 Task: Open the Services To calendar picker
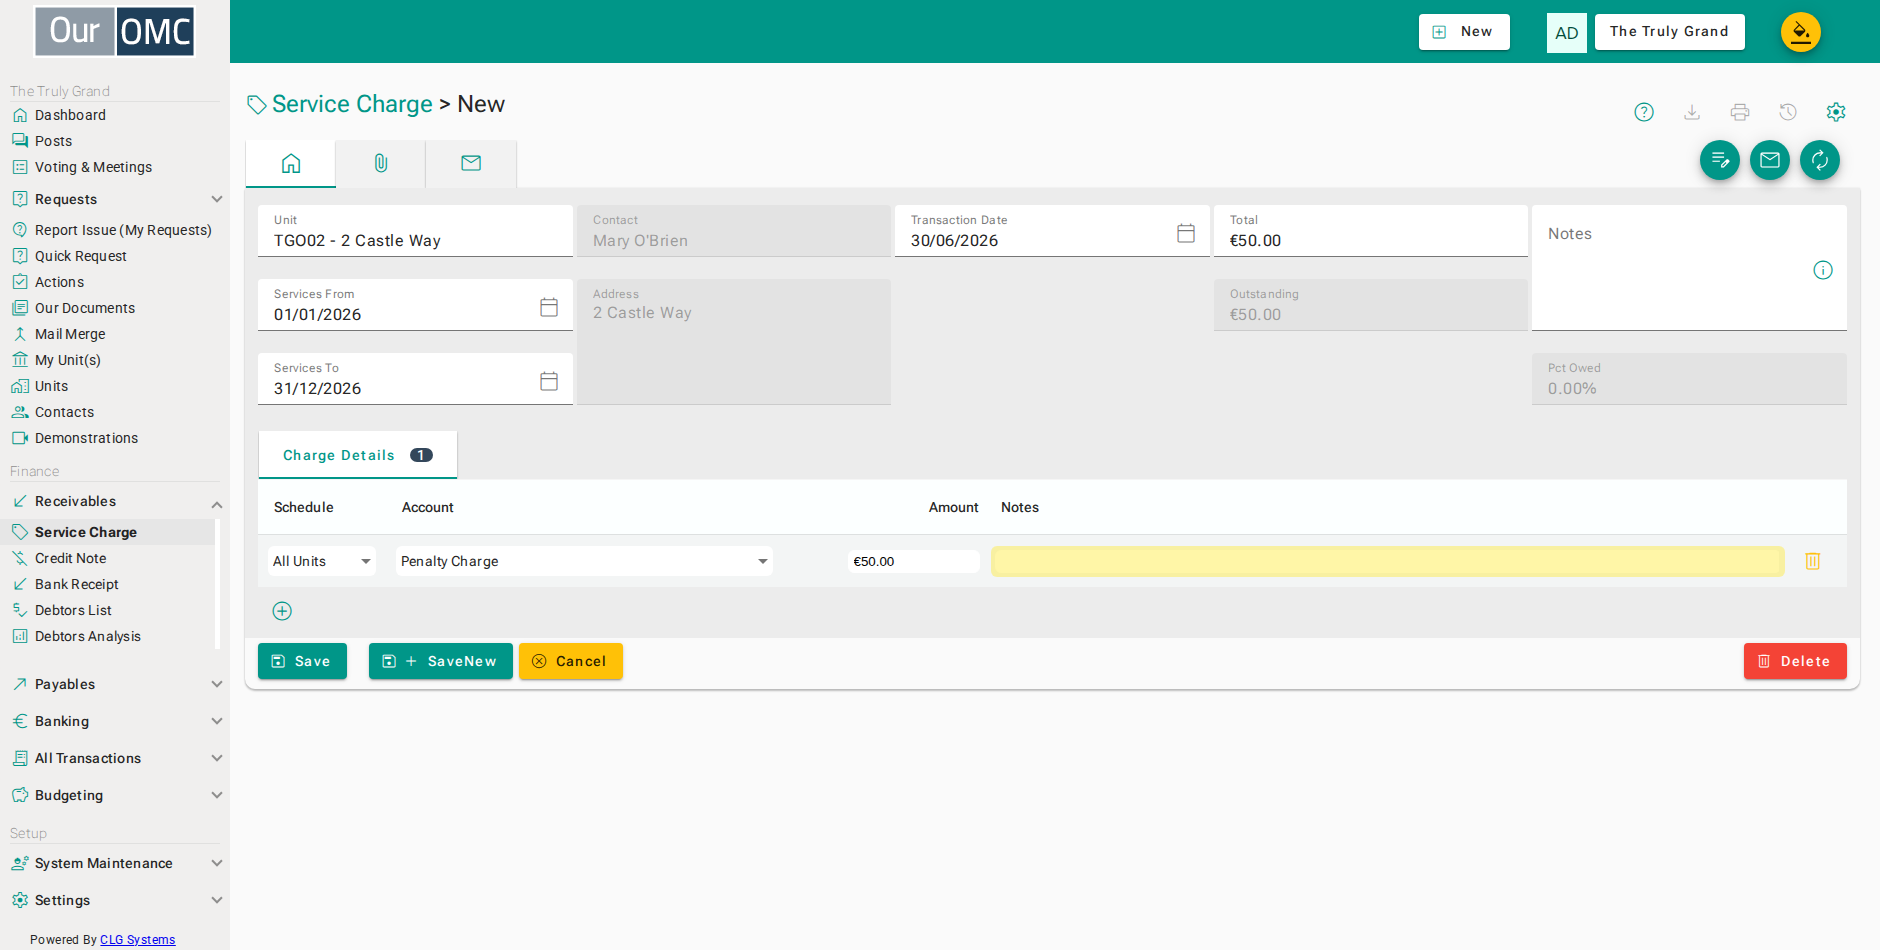point(549,381)
